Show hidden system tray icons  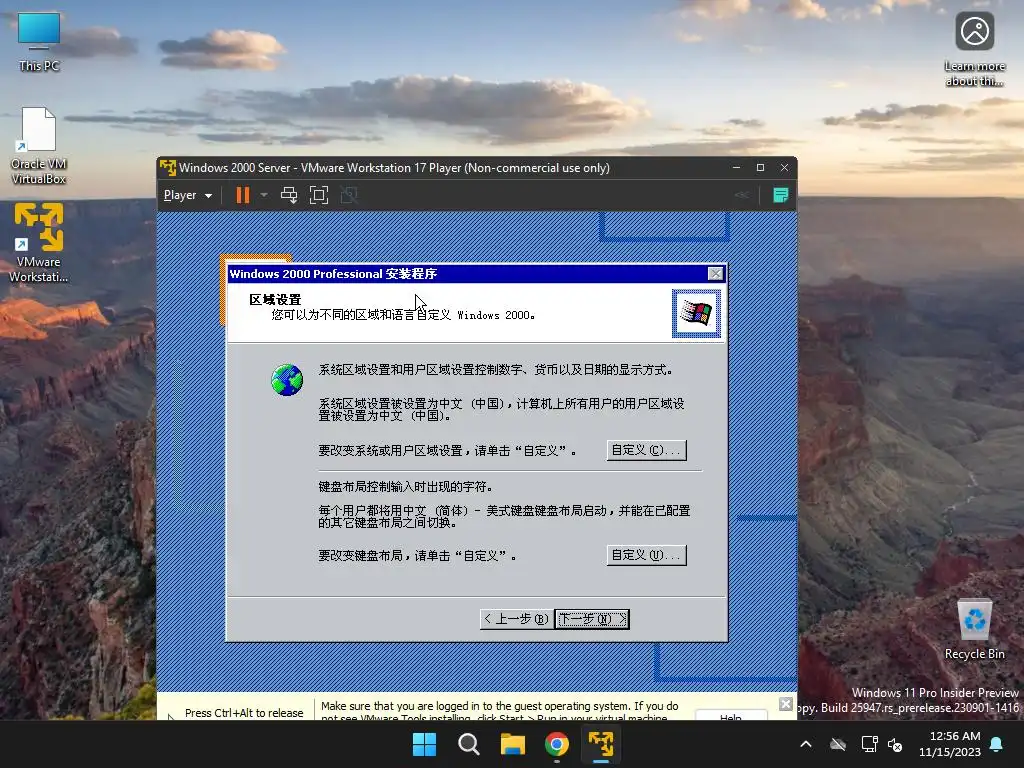[x=806, y=744]
